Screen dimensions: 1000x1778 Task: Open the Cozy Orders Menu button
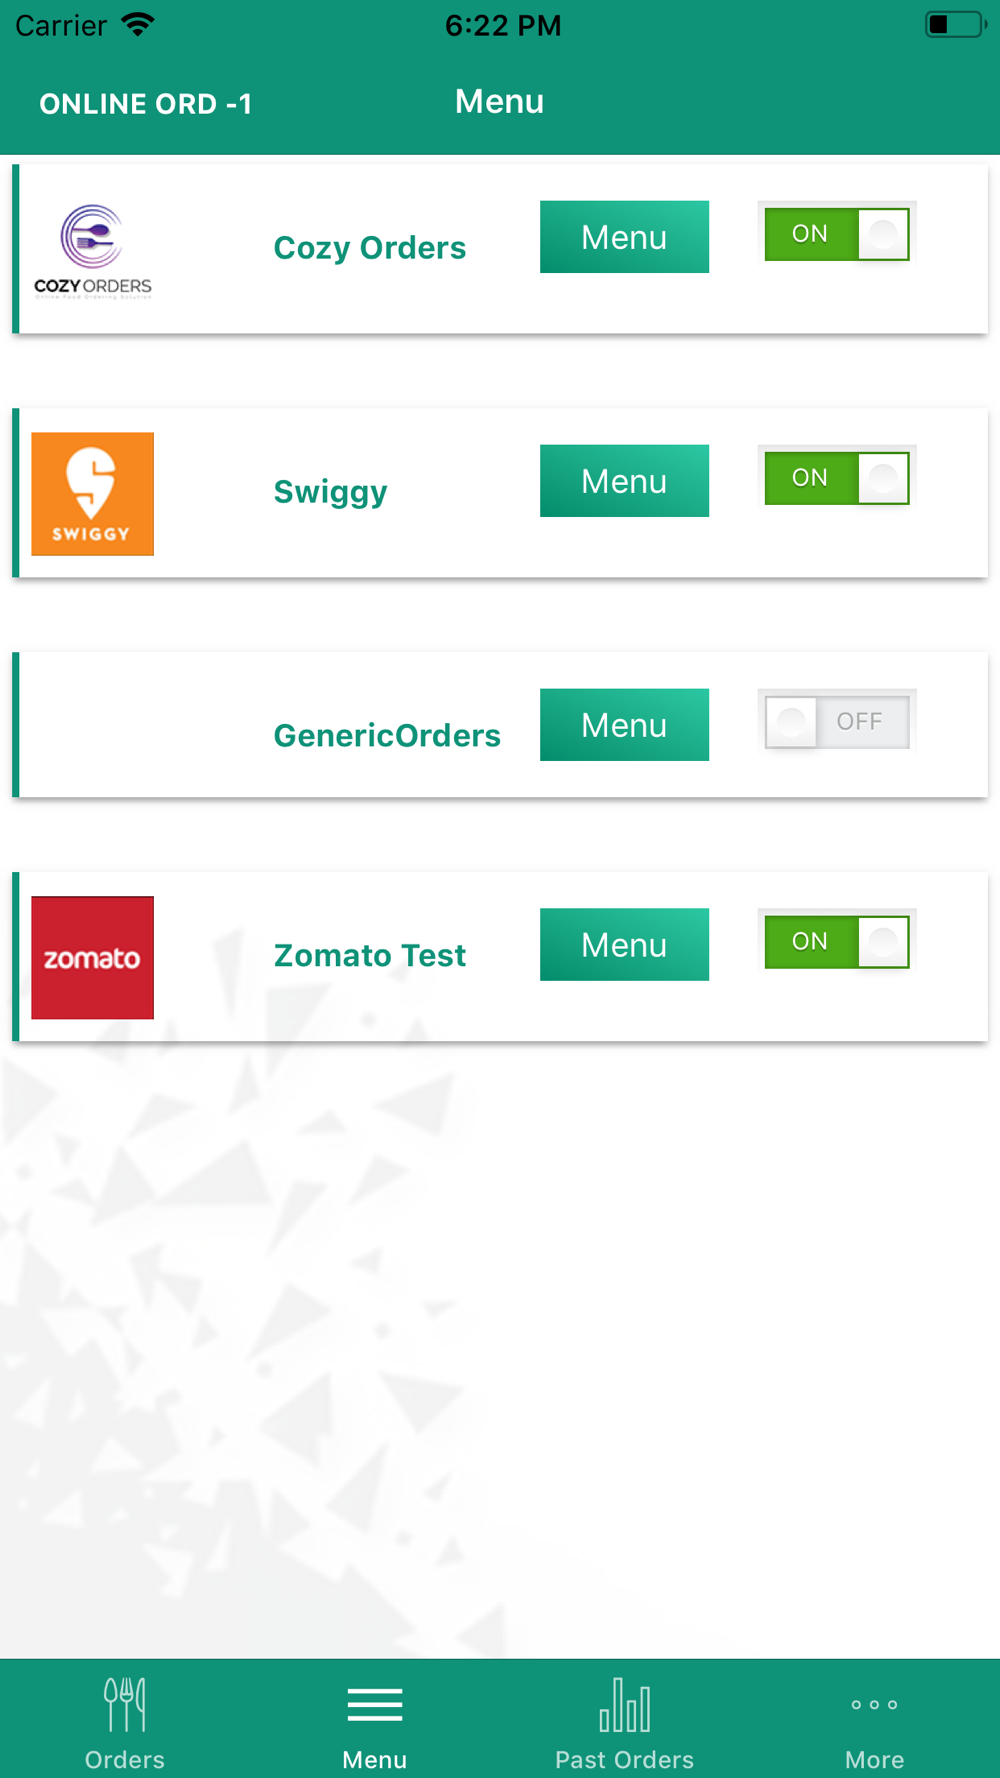point(625,237)
